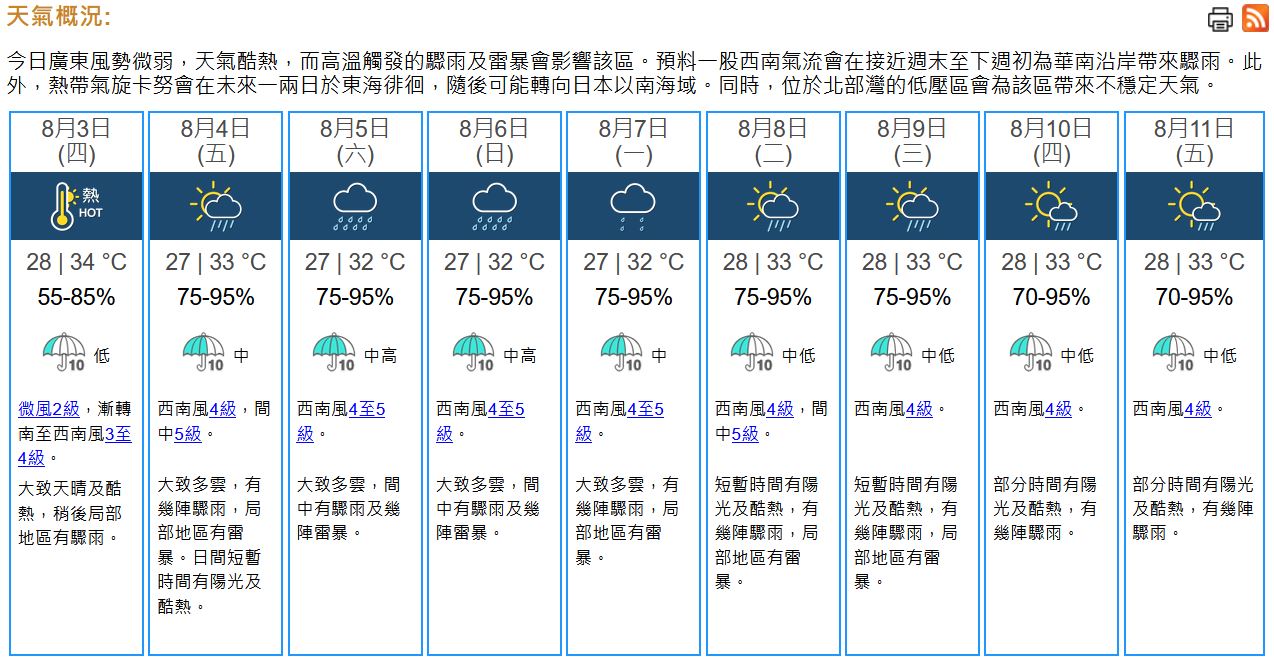Click the printer icon
This screenshot has height=663, width=1274.
[x=1221, y=19]
